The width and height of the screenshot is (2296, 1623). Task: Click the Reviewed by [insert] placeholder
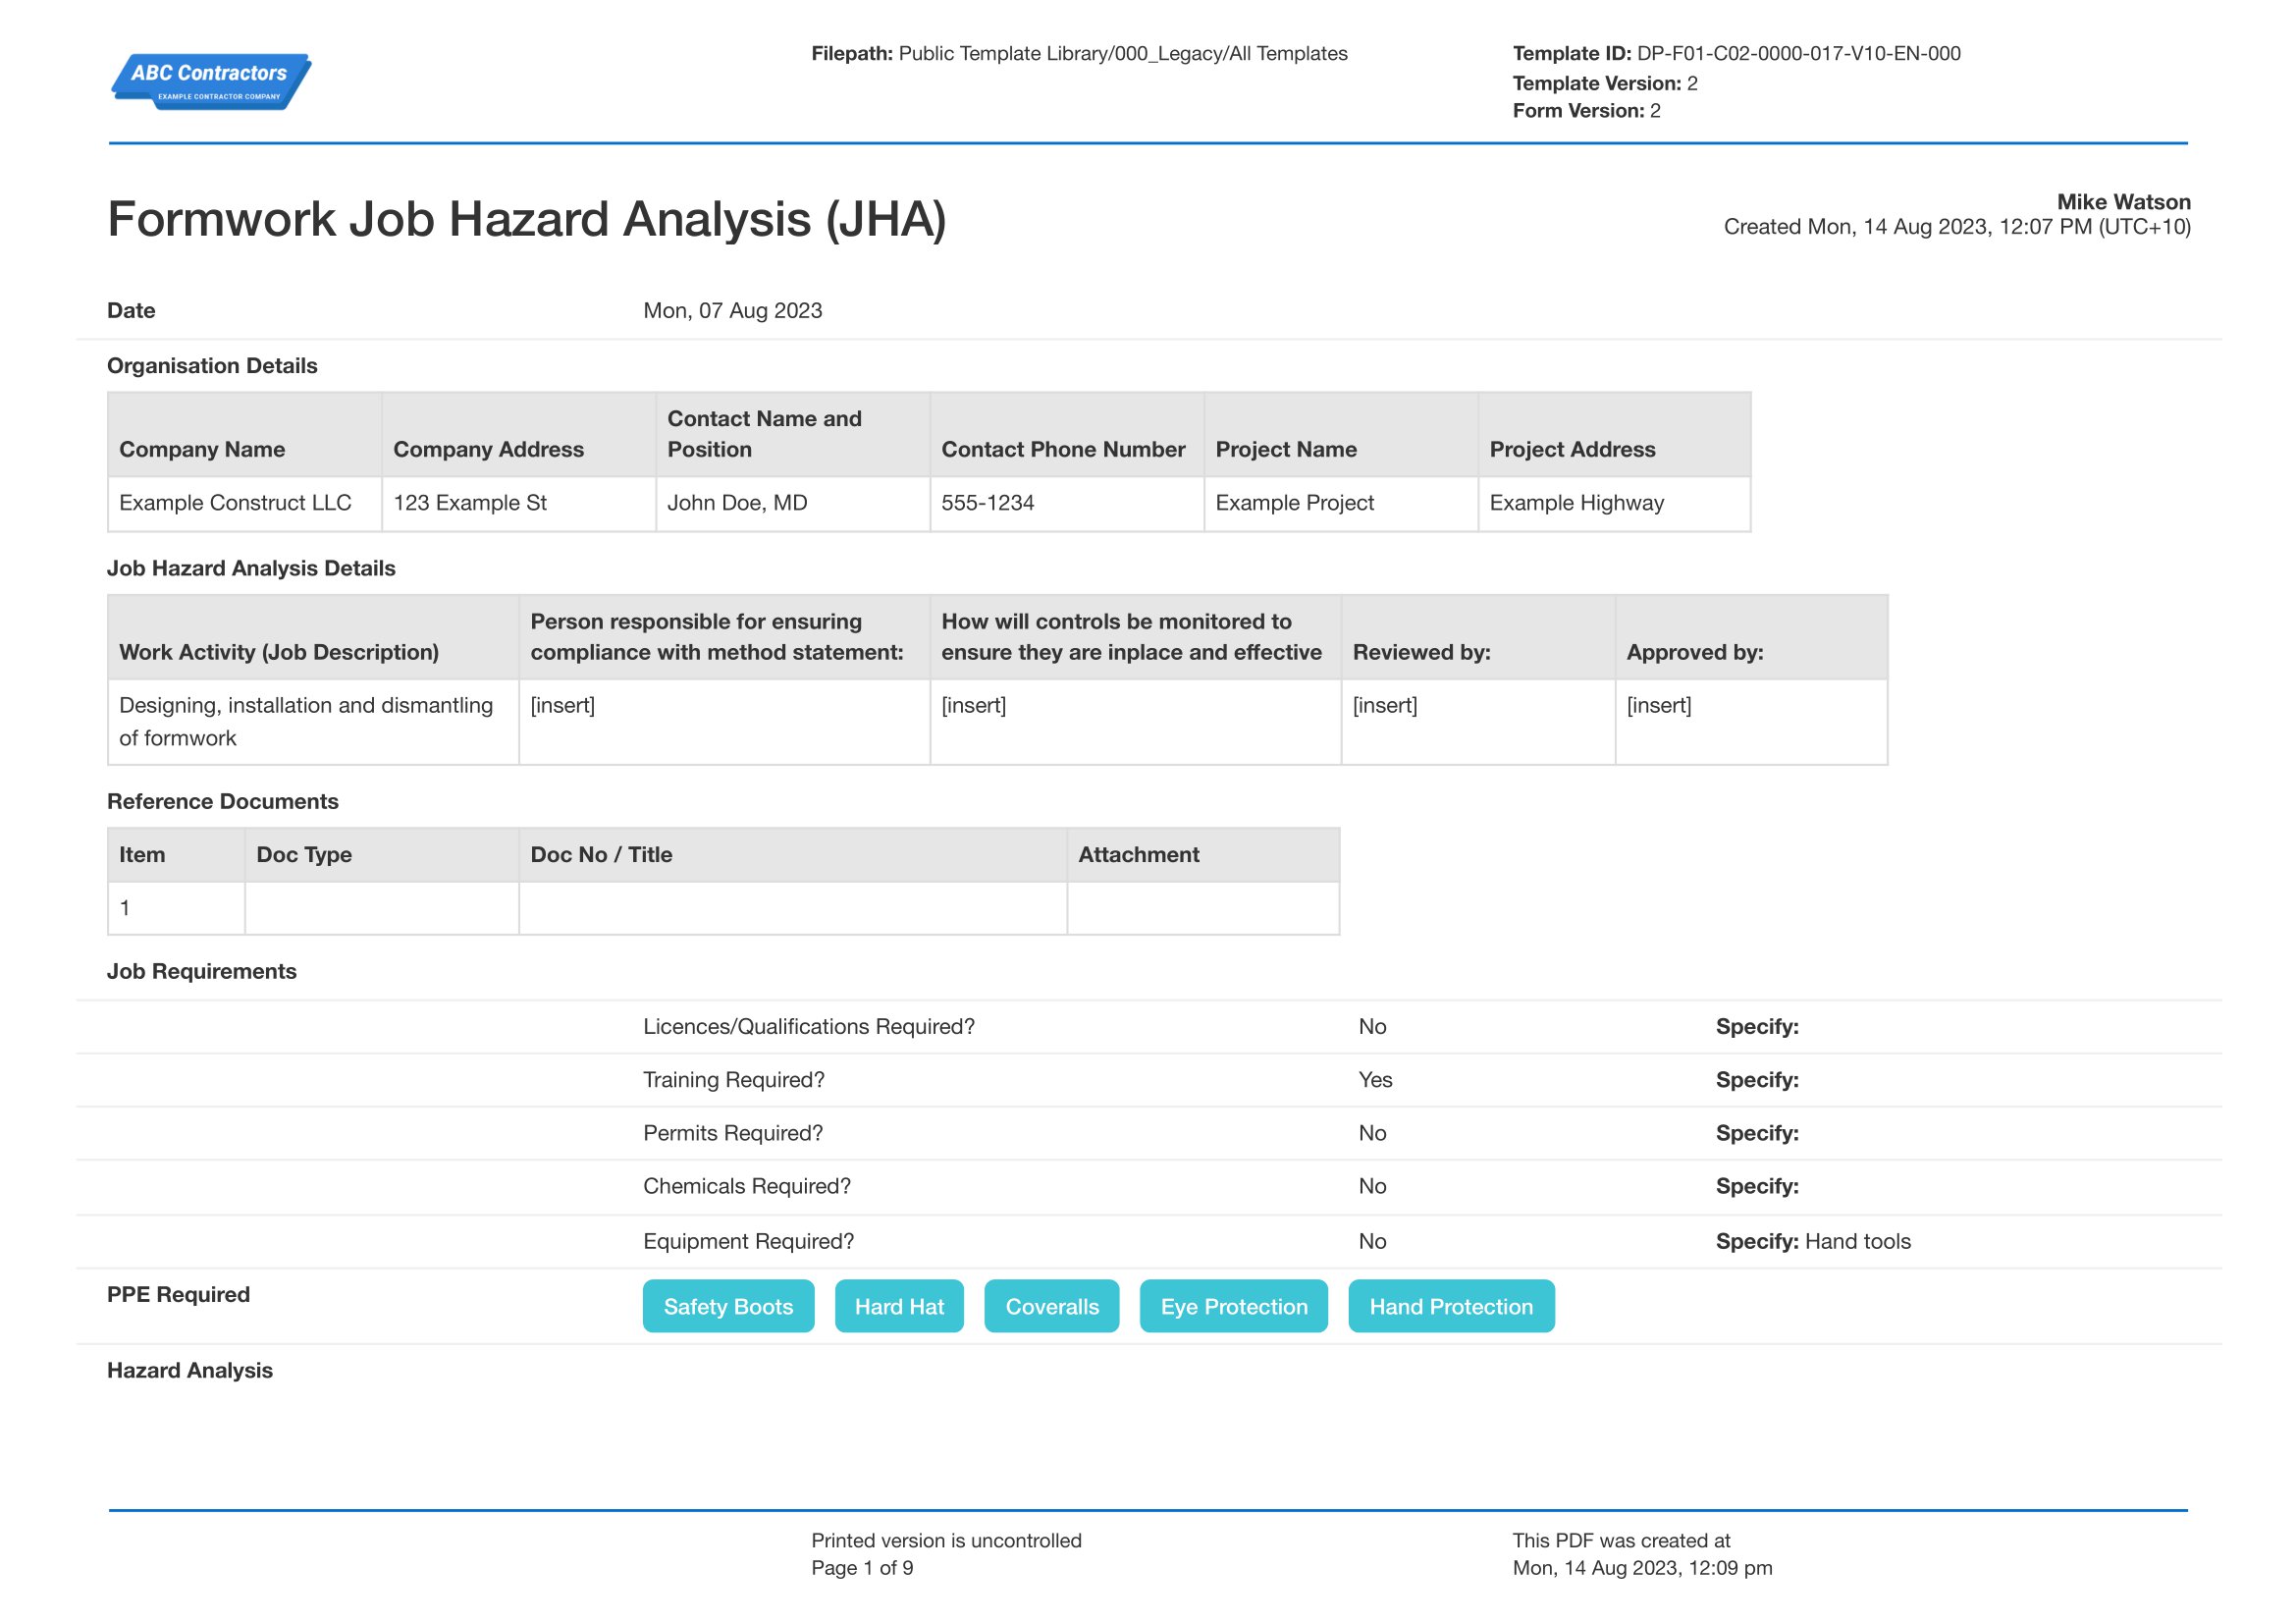click(1384, 705)
